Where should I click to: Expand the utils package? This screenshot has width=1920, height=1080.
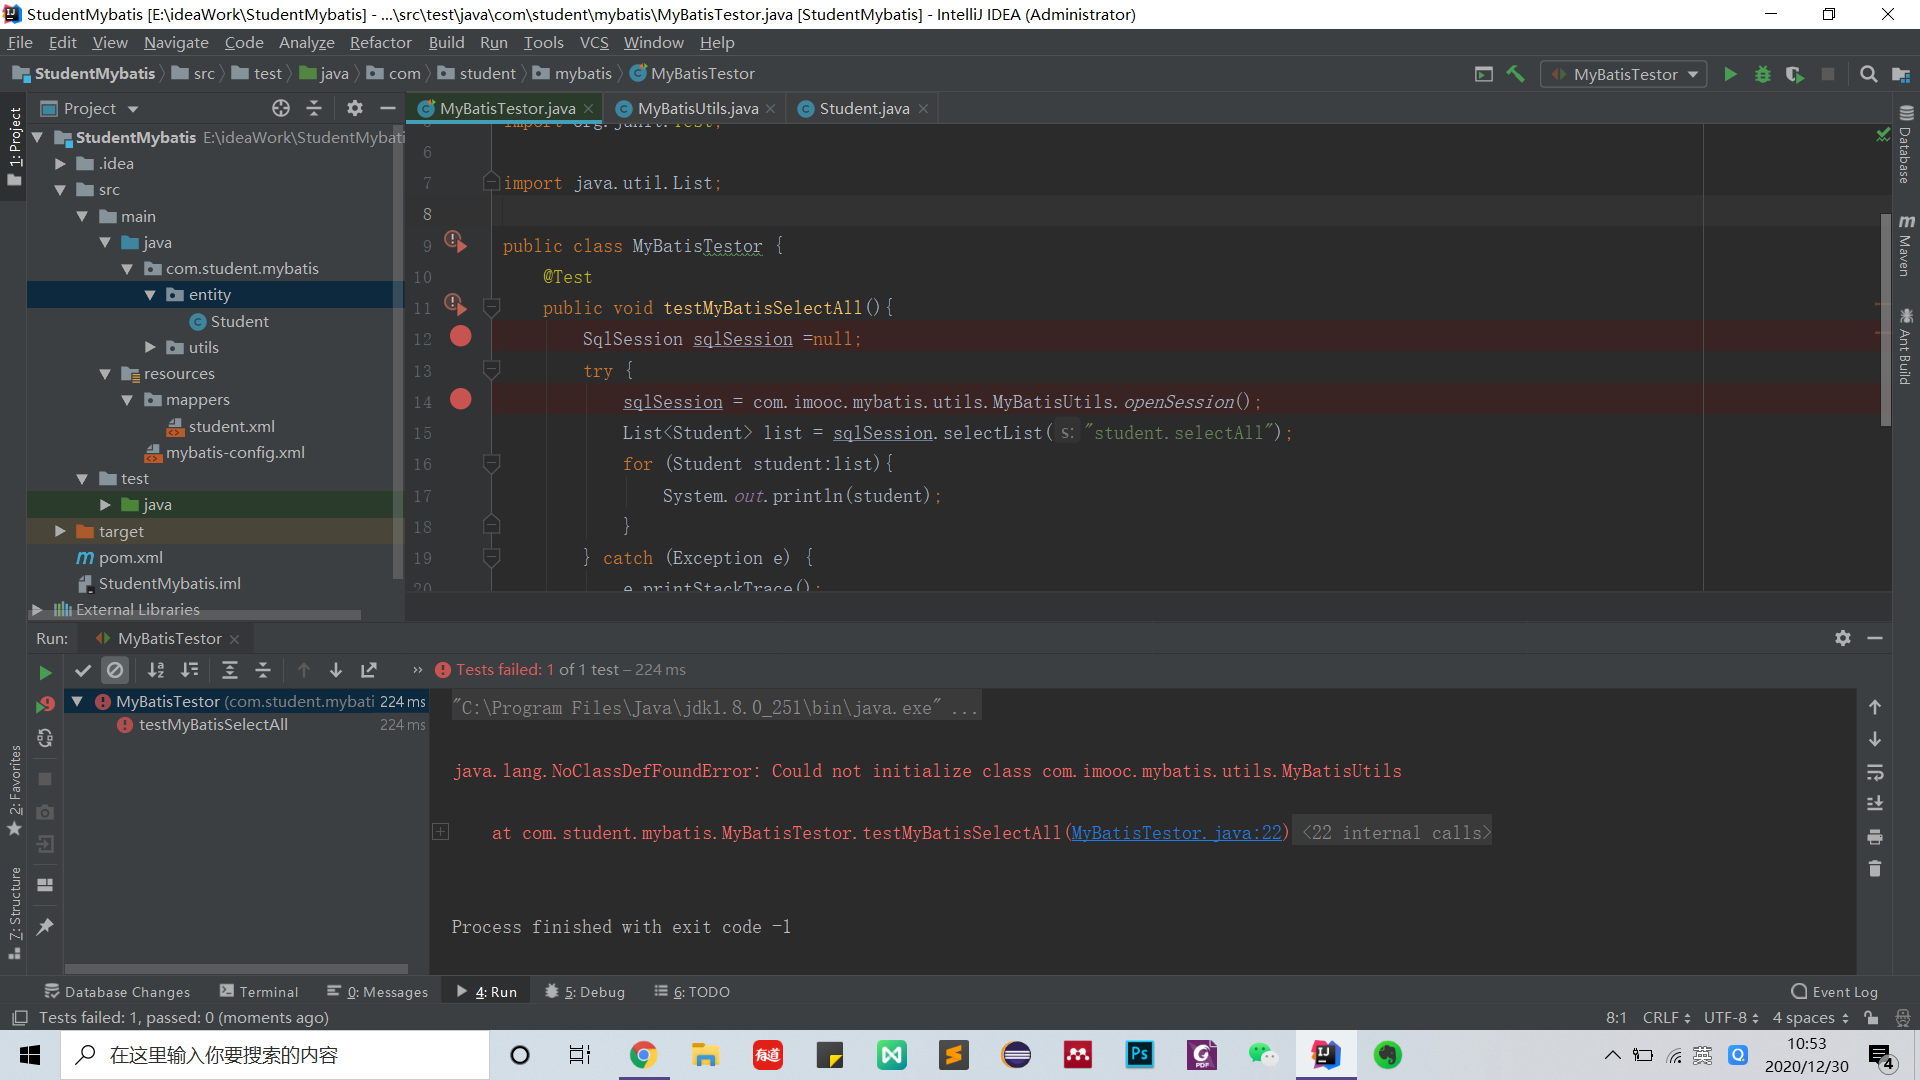coord(150,347)
